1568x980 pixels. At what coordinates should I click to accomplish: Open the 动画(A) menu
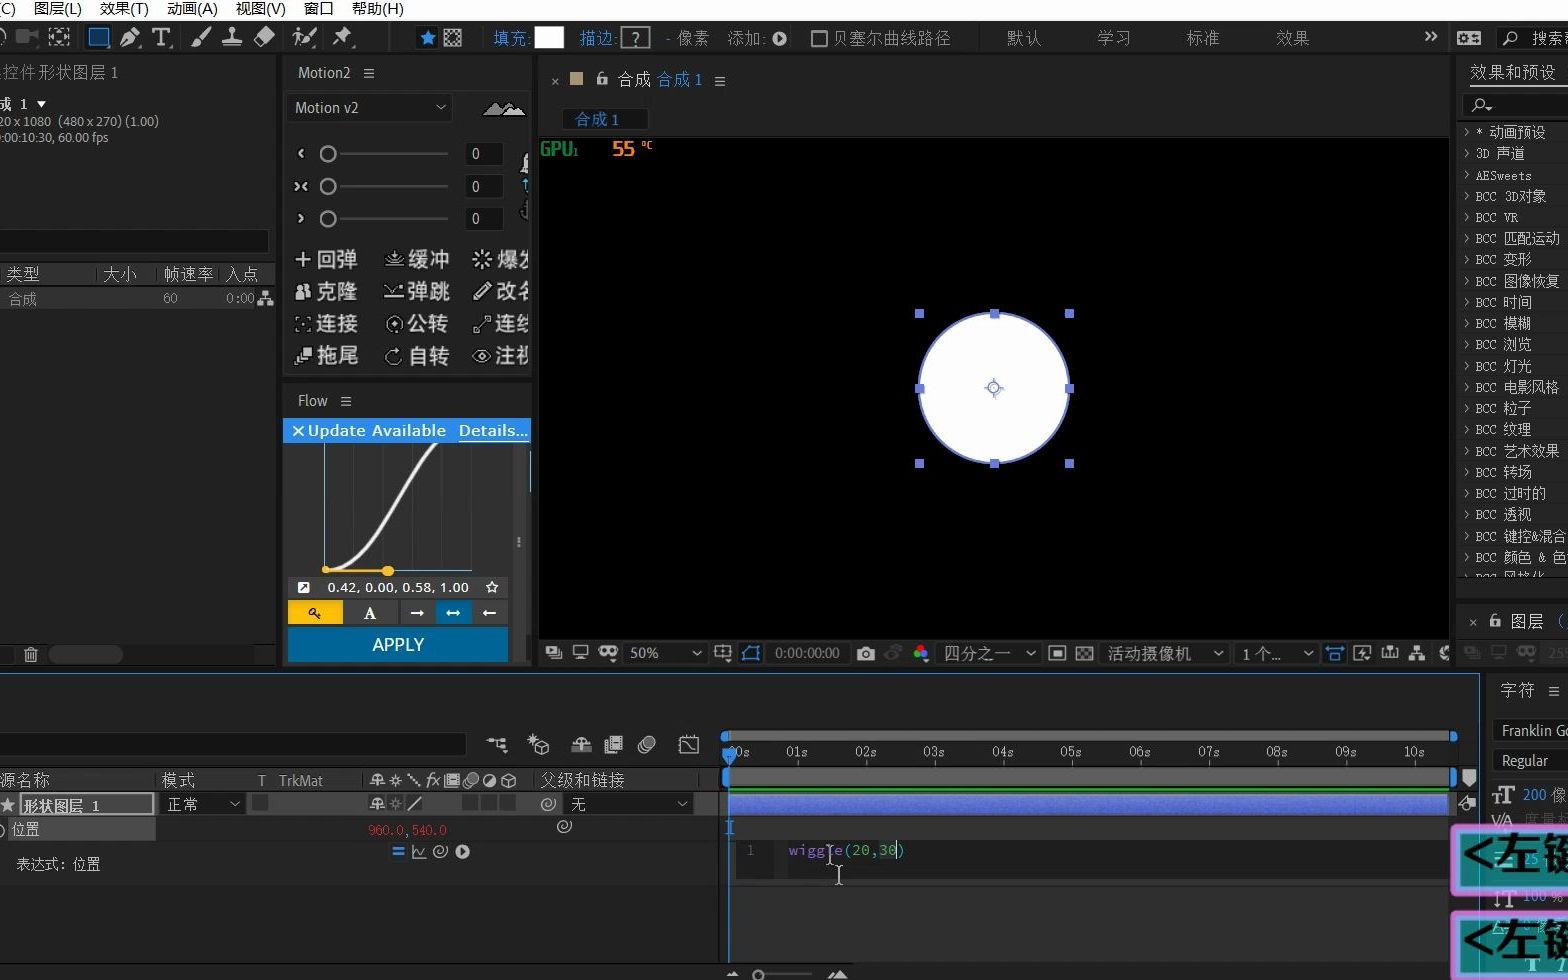pyautogui.click(x=192, y=9)
